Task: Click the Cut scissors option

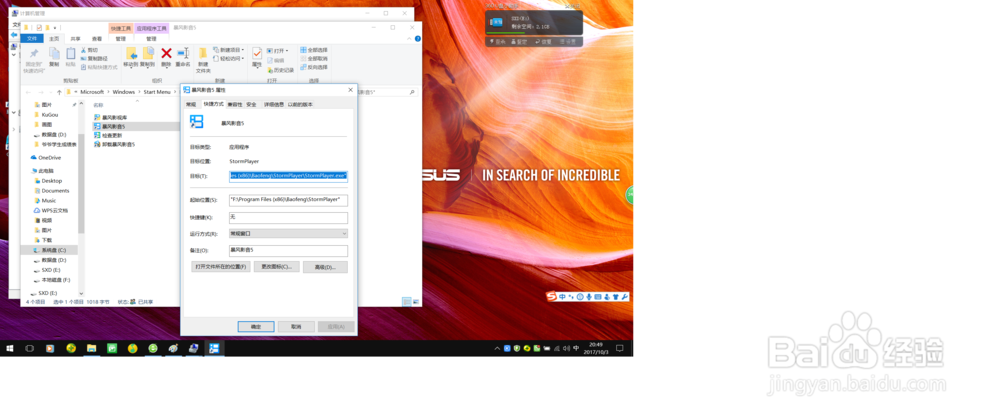Action: [x=90, y=50]
